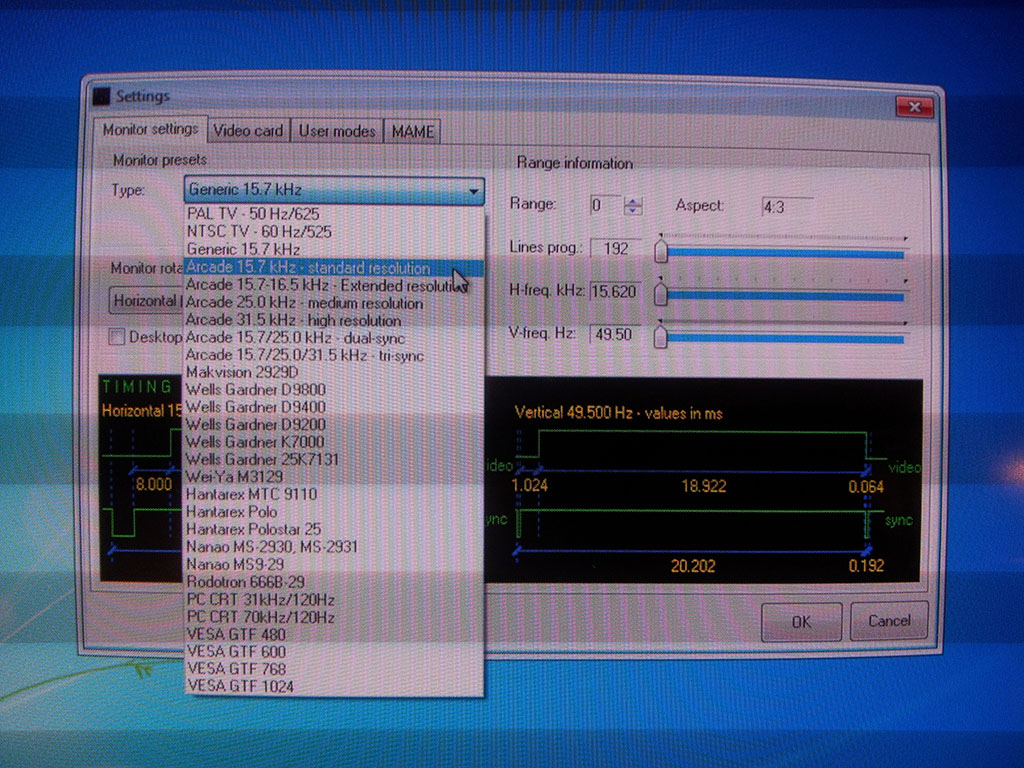Click the Aspect 4:3 input field
1024x768 pixels.
tap(785, 207)
